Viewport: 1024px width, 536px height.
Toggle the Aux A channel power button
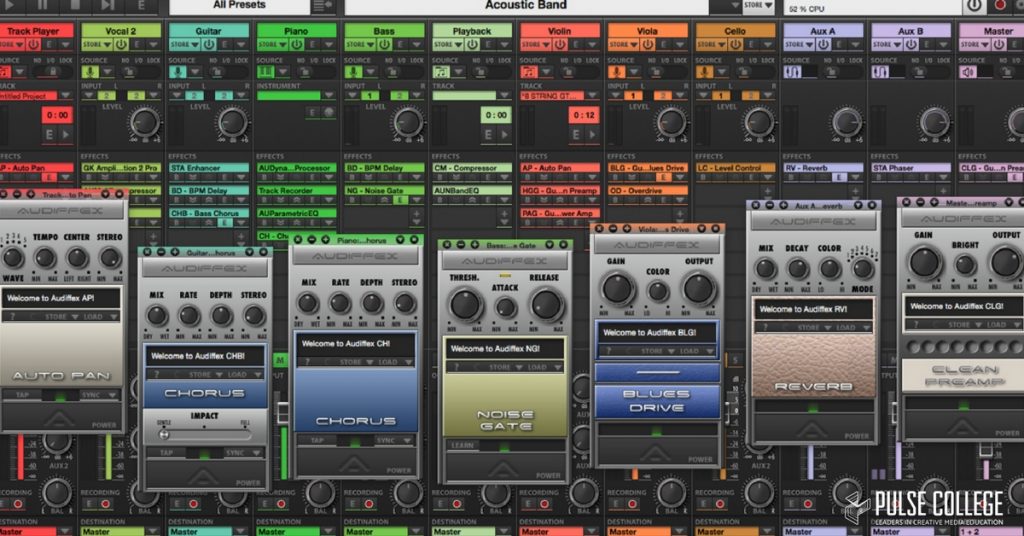[824, 44]
